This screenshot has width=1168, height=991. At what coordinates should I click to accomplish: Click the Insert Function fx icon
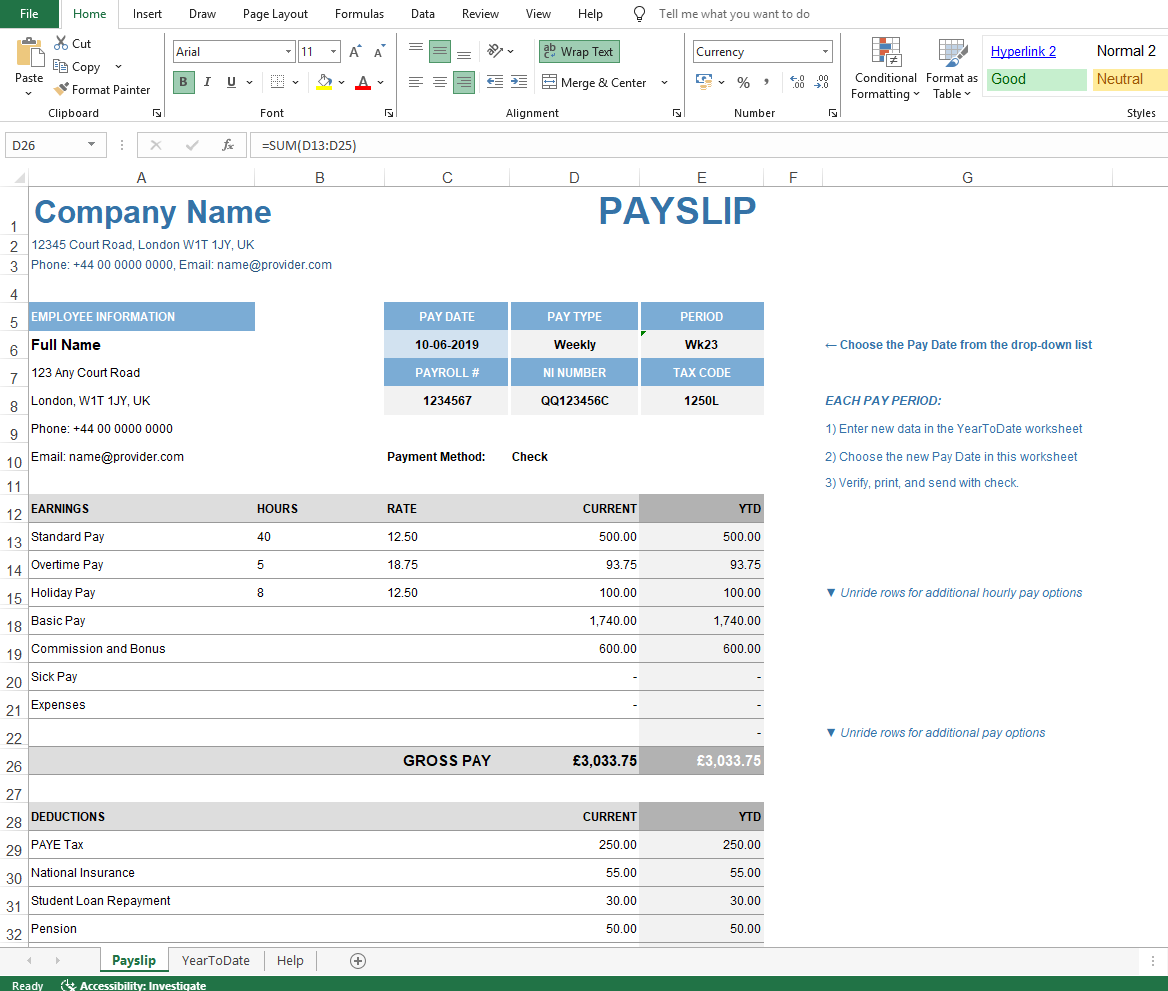click(x=228, y=145)
